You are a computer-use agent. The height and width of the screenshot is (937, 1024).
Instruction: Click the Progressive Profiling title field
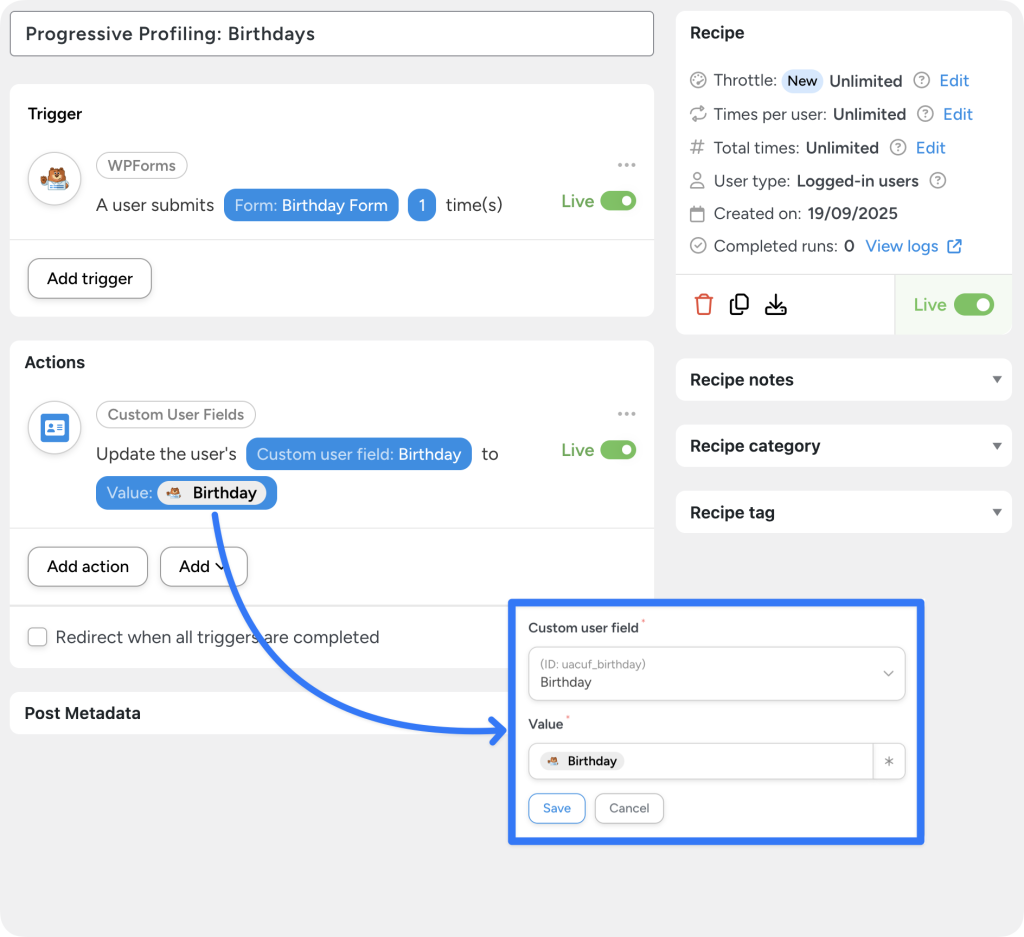(331, 33)
